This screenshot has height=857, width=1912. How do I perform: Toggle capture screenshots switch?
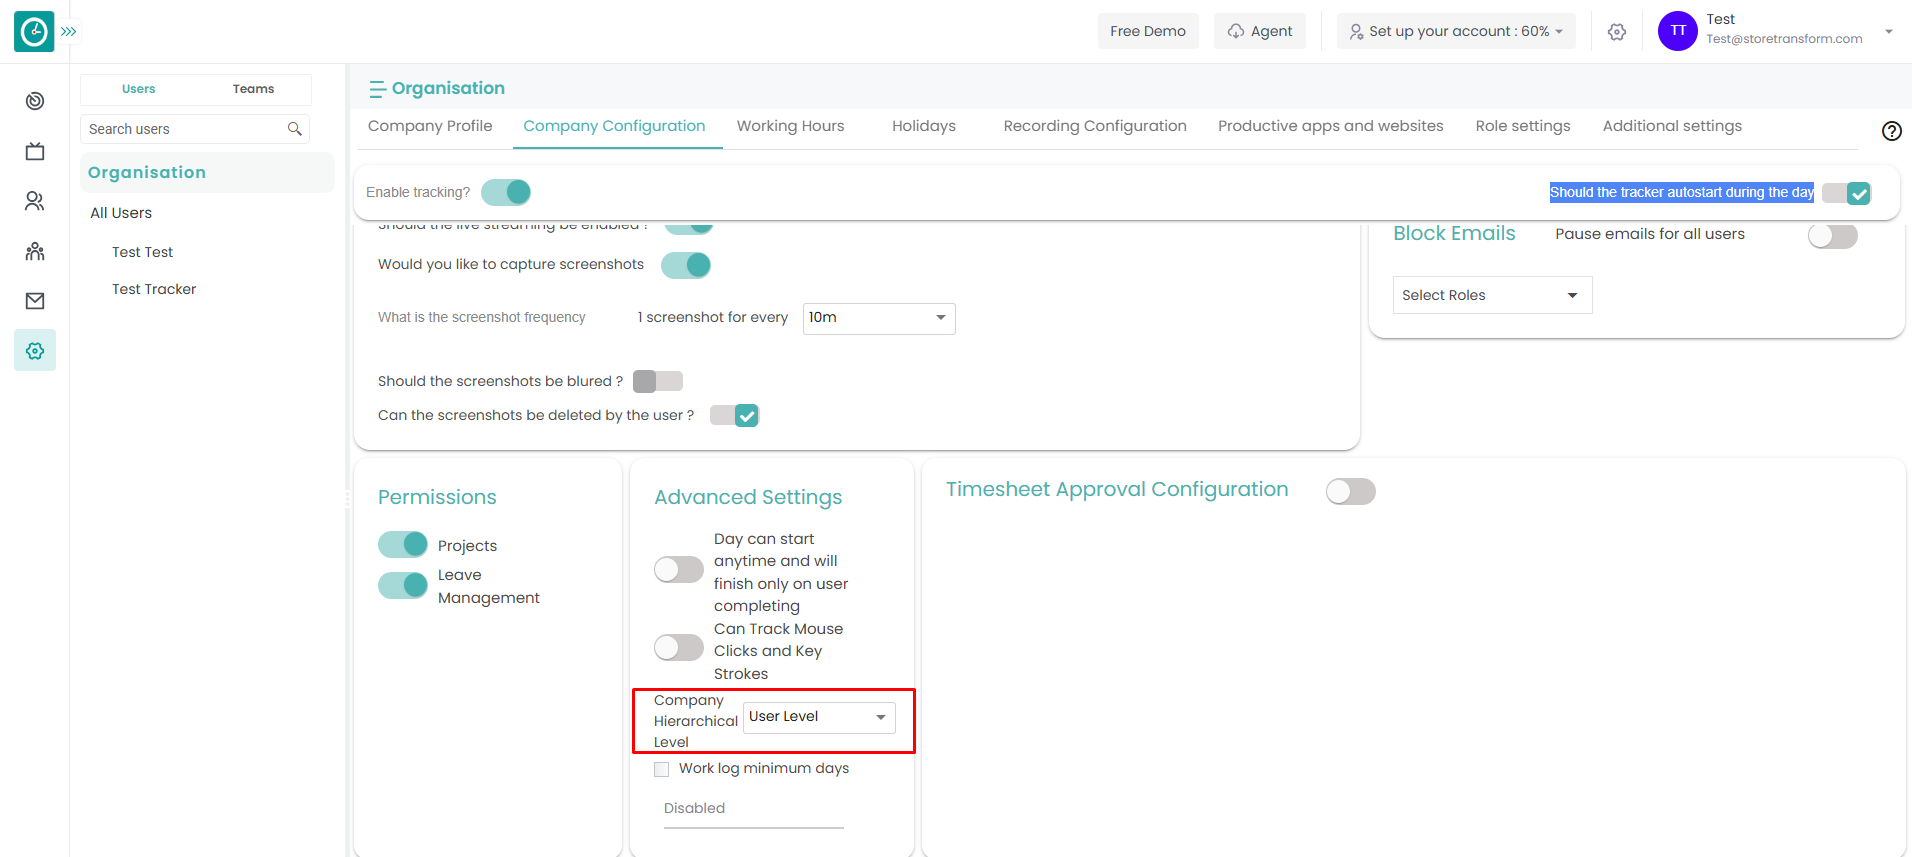686,265
